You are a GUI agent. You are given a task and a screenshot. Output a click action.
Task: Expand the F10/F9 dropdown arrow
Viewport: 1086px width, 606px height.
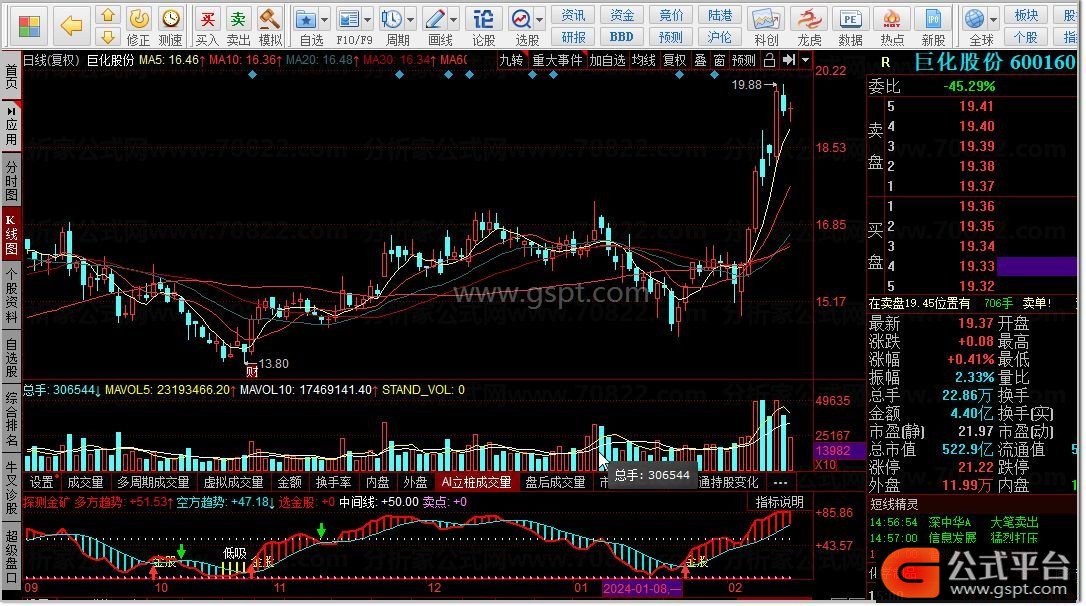click(x=367, y=19)
